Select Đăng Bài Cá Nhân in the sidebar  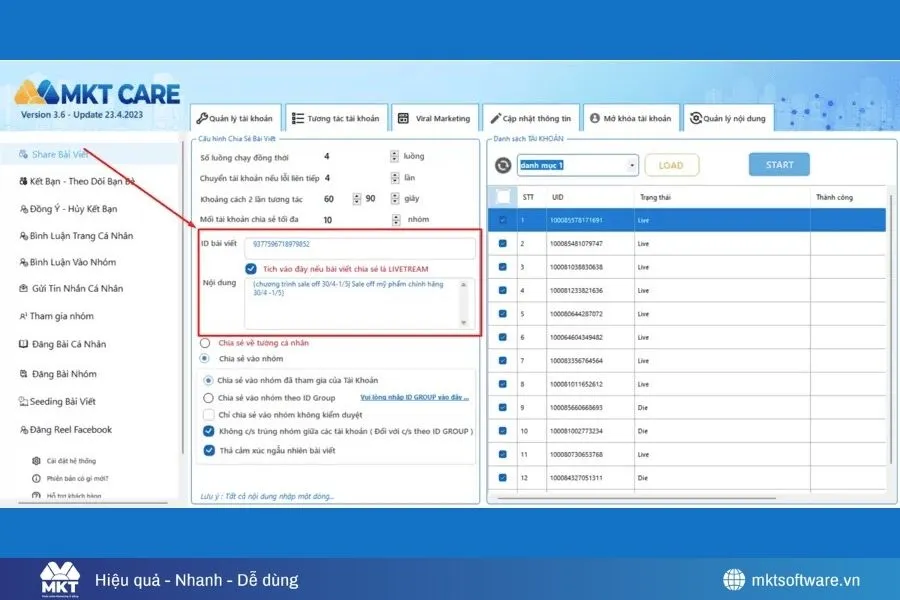[x=70, y=345]
